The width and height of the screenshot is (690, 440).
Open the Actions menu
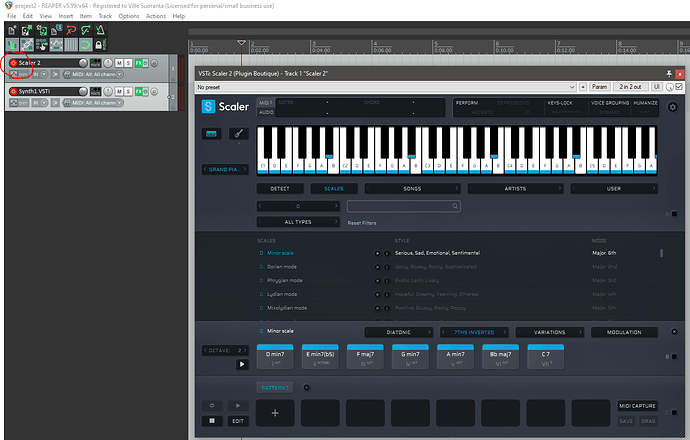(x=156, y=16)
